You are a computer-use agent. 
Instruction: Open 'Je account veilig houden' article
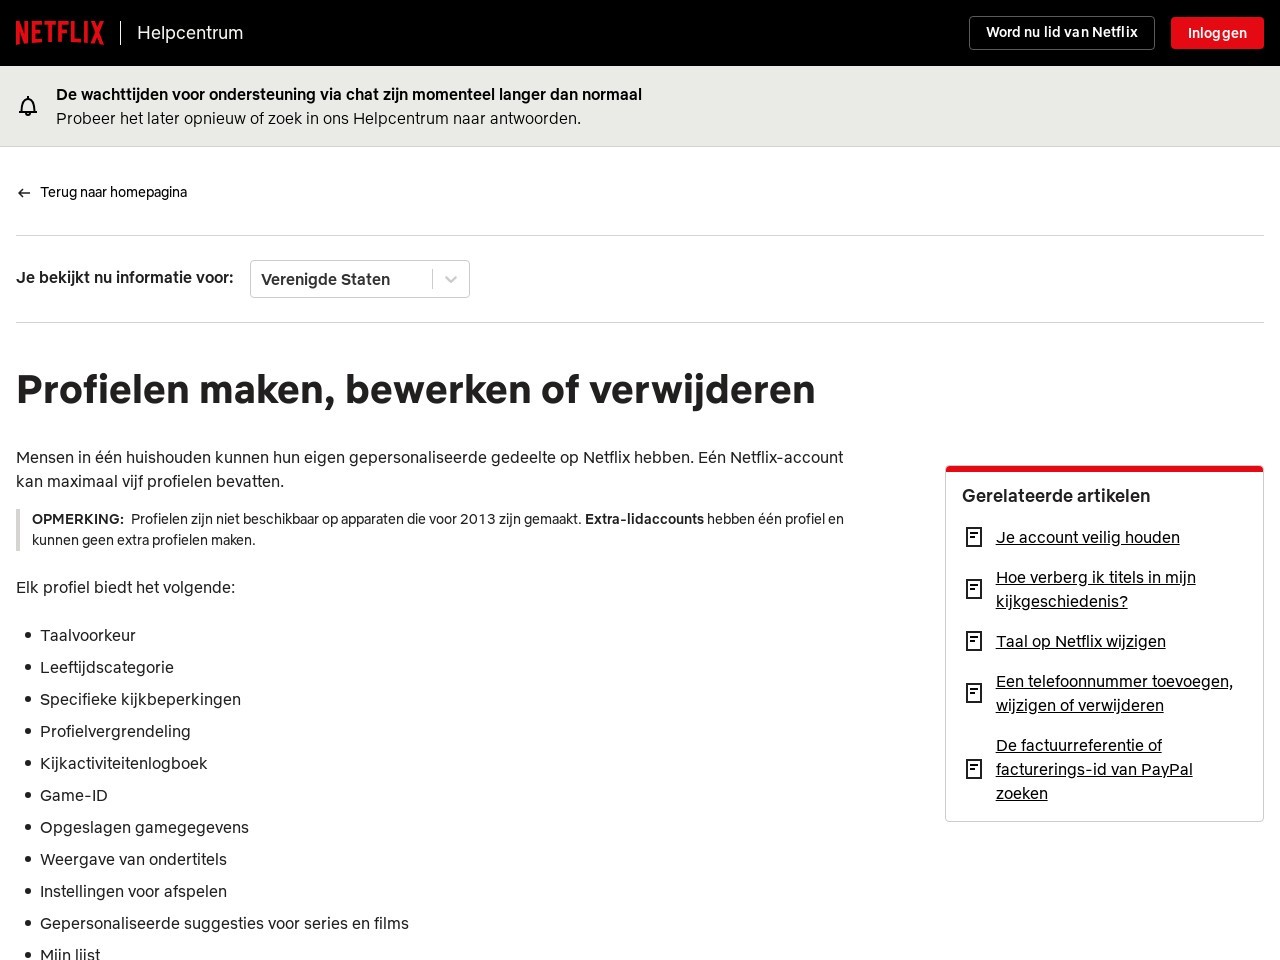(x=1088, y=537)
